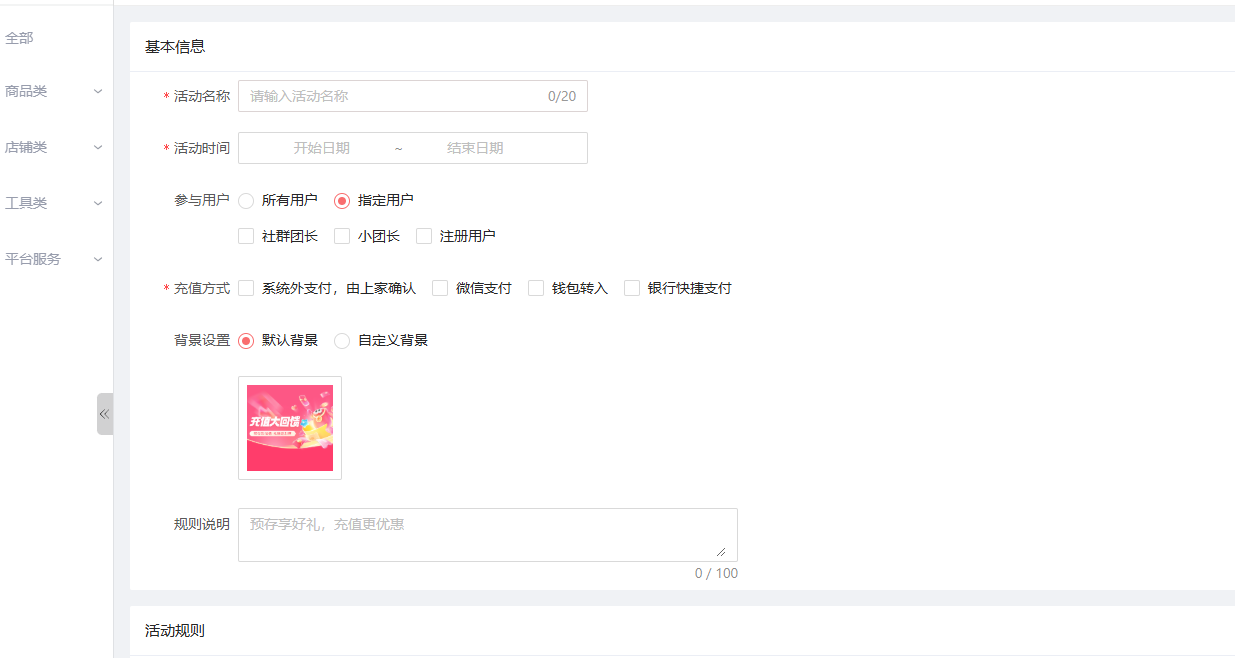Select 指定用户 radio option

pos(342,201)
